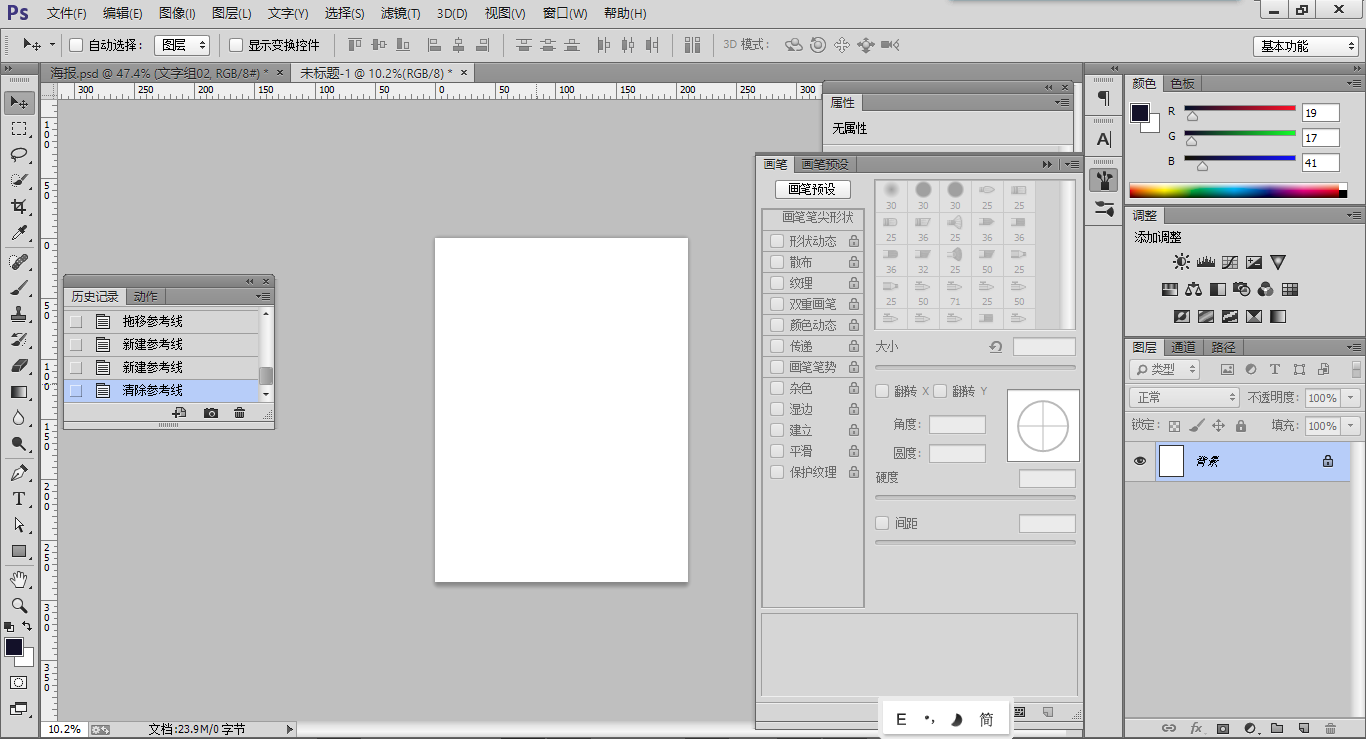Toggle 双重画笔 checkbox
Image resolution: width=1366 pixels, height=739 pixels.
pyautogui.click(x=777, y=304)
